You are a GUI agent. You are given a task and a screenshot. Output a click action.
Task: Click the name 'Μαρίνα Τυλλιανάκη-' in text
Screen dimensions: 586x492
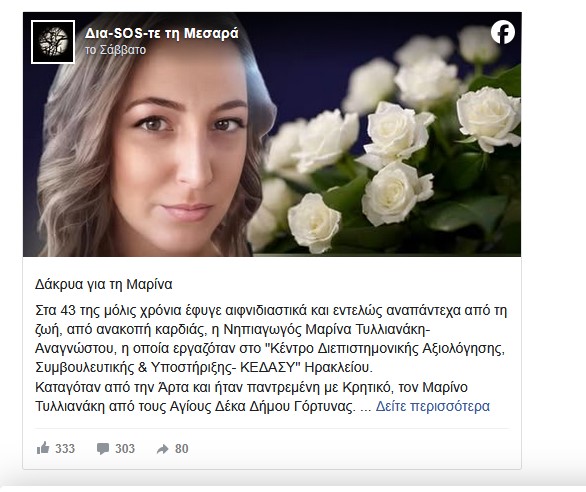(368, 329)
